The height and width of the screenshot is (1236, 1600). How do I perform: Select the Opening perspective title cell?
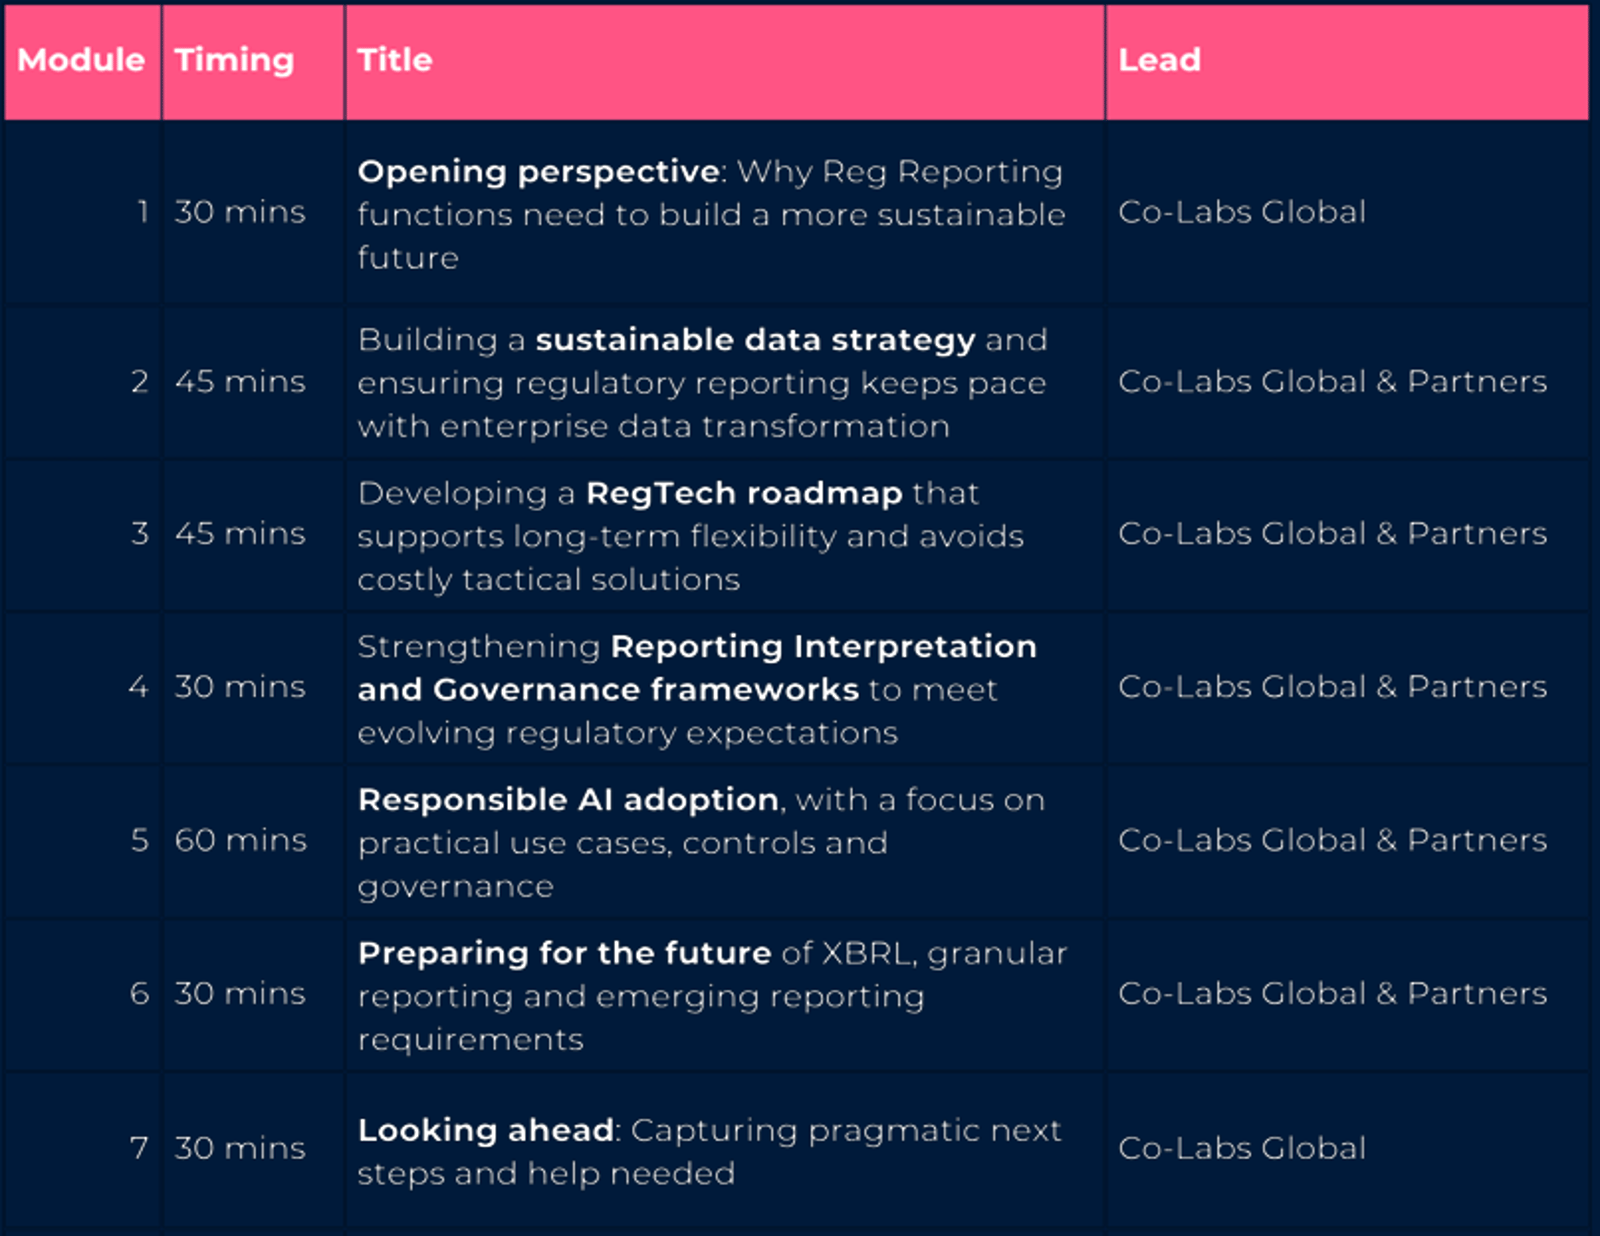[x=725, y=214]
